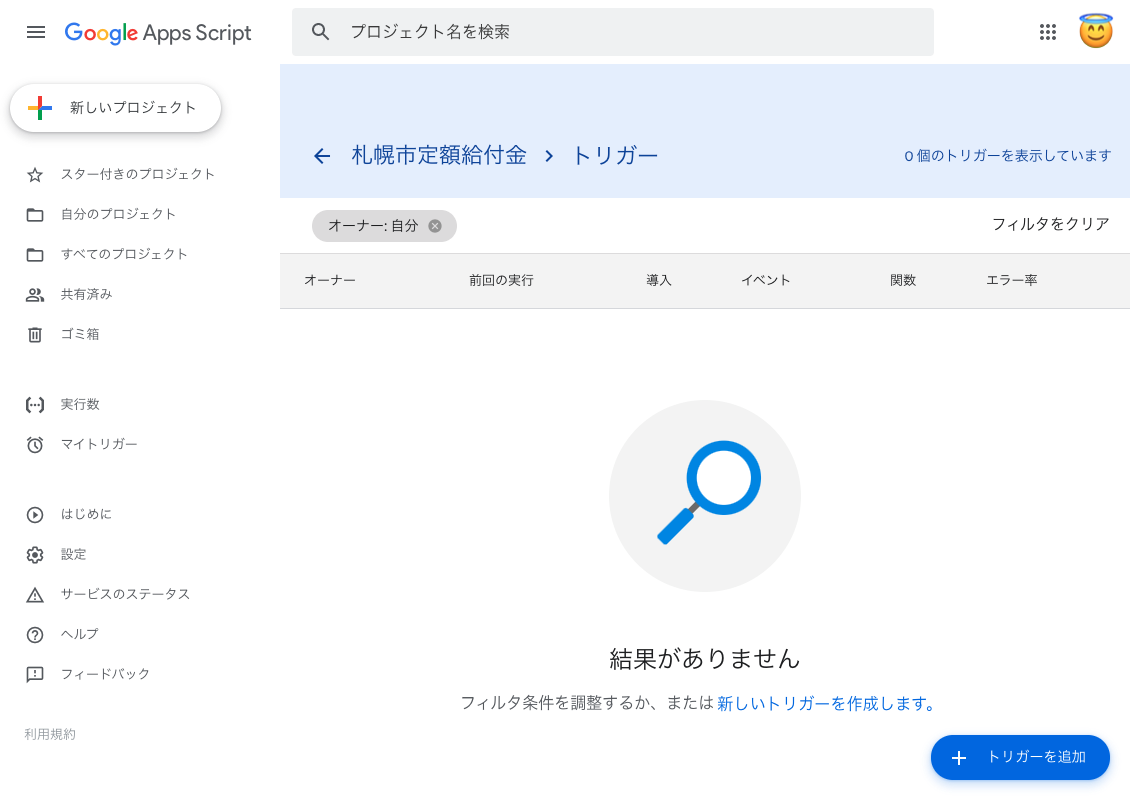Click the executions brackets icon
The height and width of the screenshot is (800, 1130).
35,405
